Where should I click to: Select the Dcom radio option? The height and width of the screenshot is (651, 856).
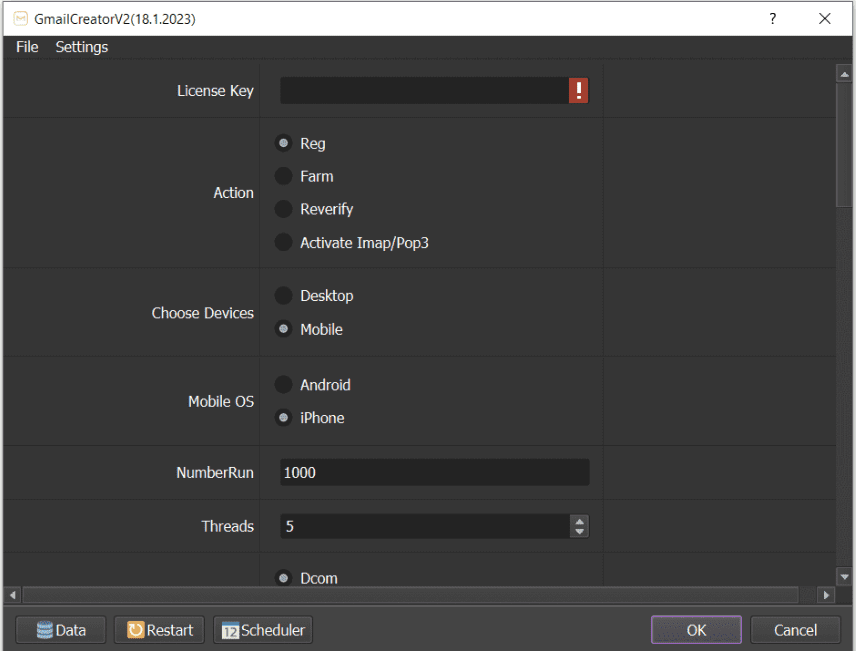coord(283,577)
